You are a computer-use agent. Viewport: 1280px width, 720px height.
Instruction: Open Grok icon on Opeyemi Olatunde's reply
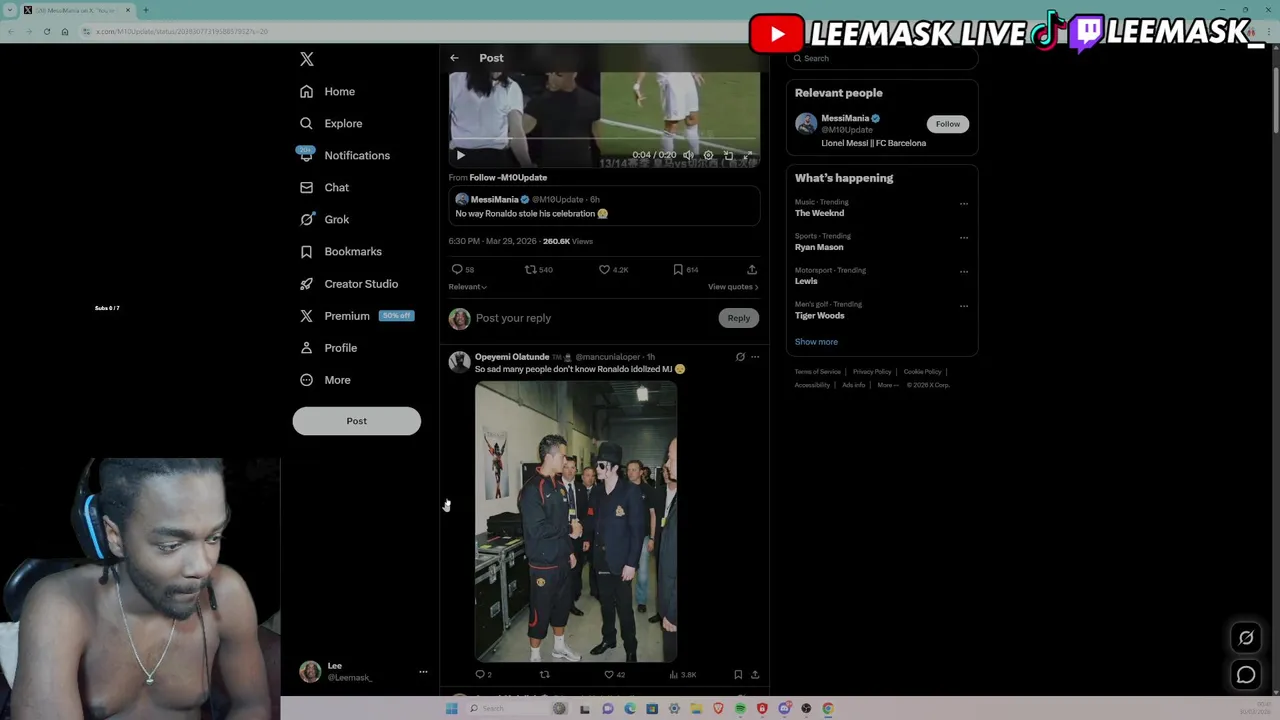click(740, 357)
